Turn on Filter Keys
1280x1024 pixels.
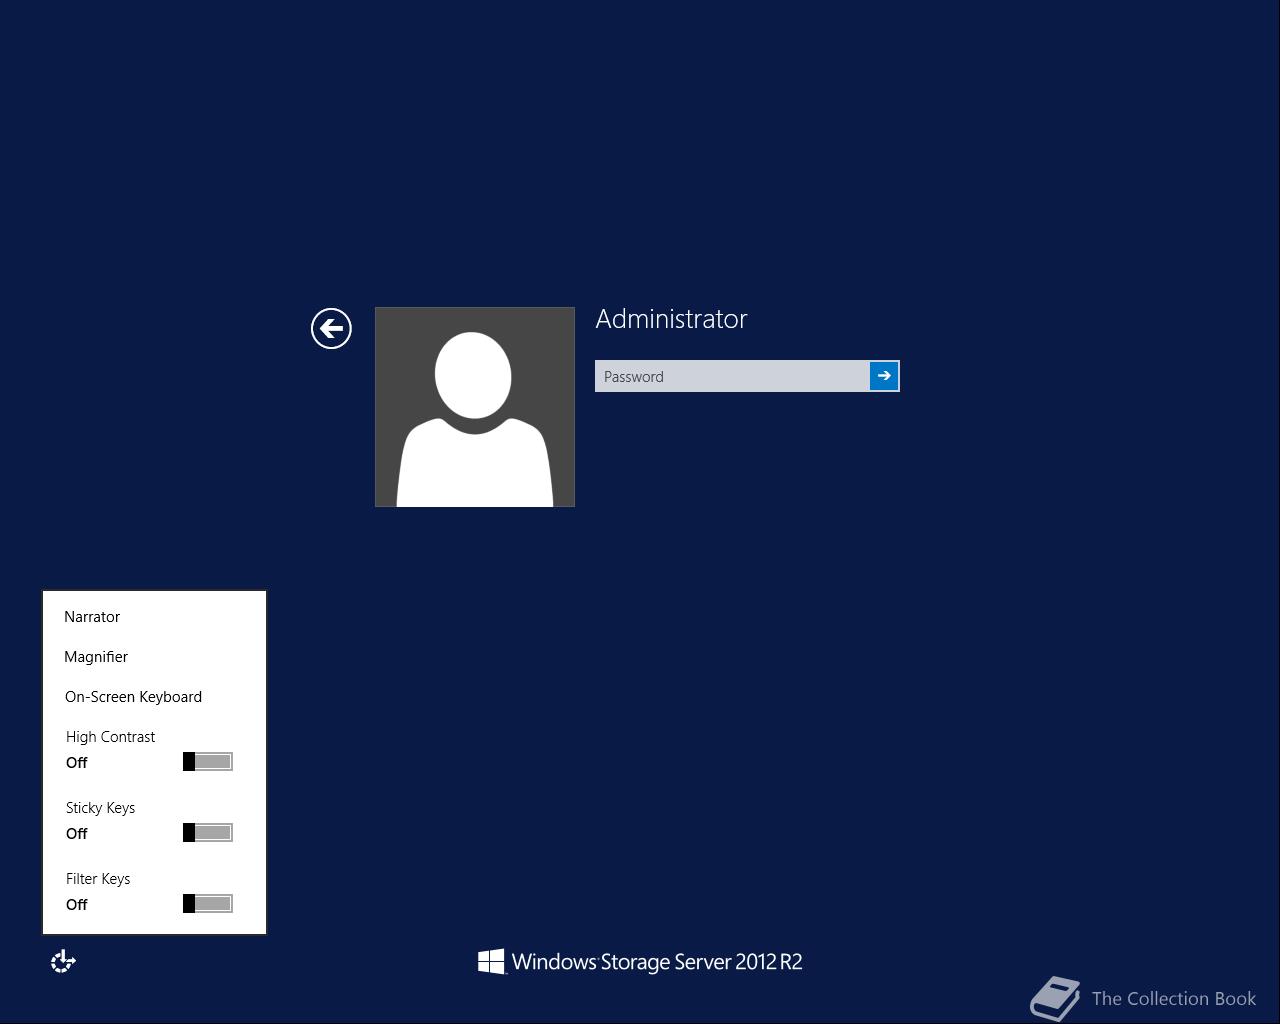point(207,903)
